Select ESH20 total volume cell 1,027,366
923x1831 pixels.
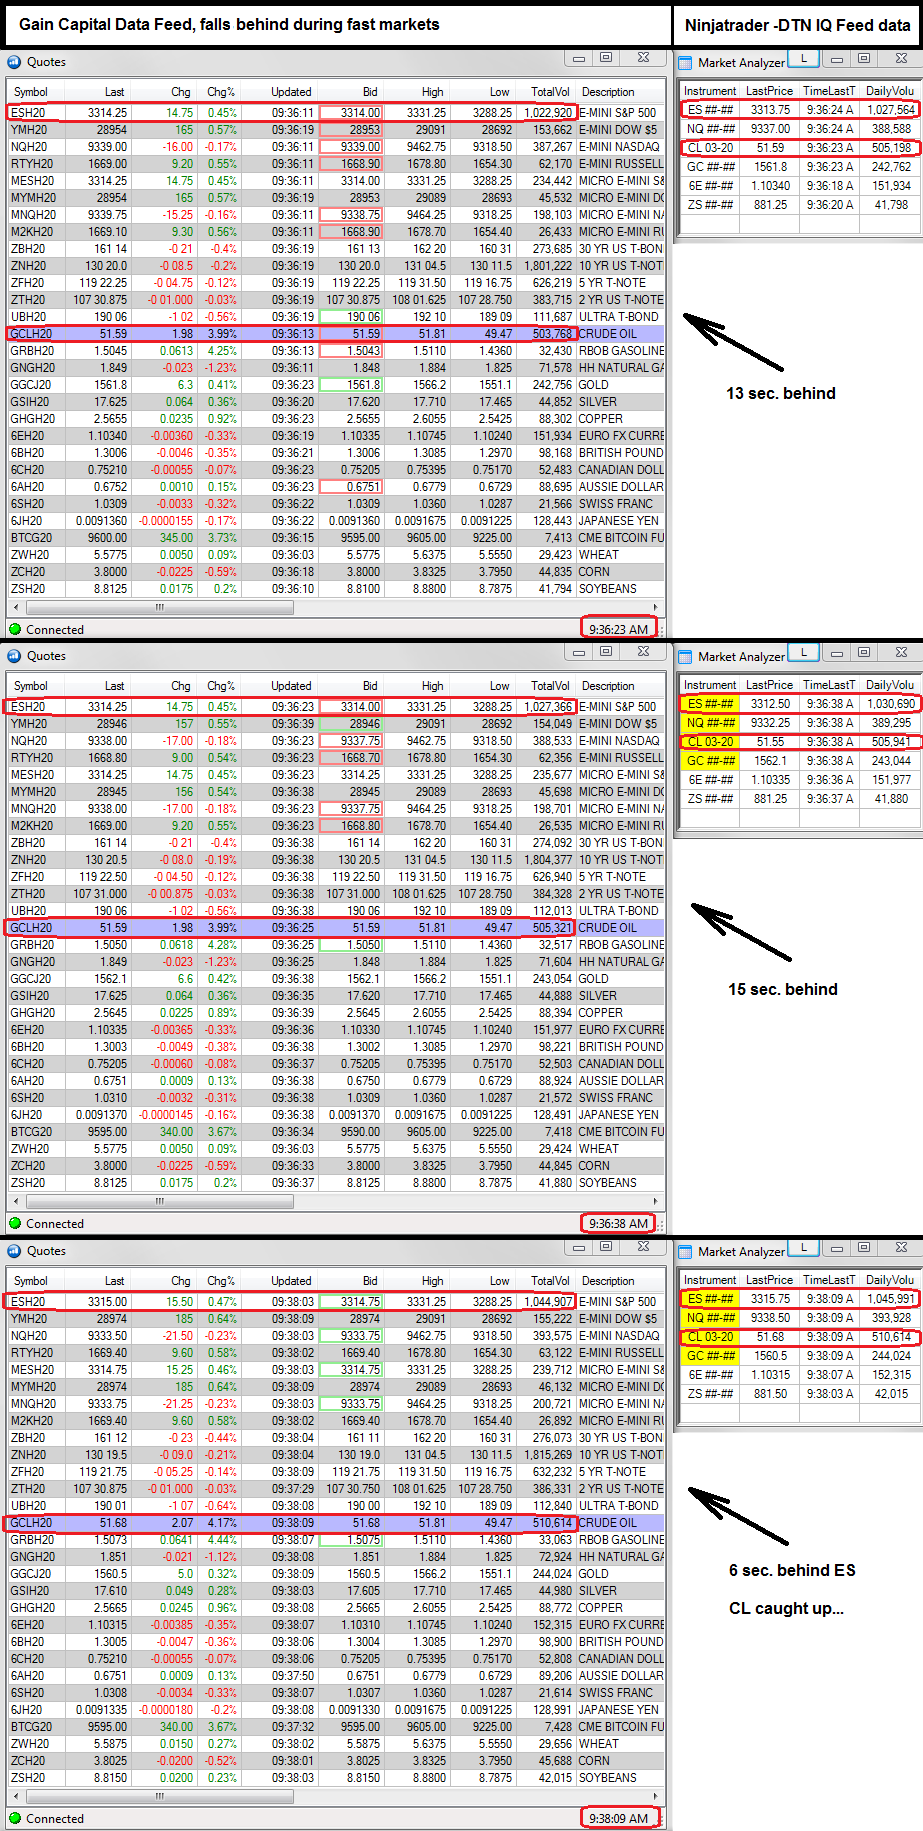click(x=546, y=707)
